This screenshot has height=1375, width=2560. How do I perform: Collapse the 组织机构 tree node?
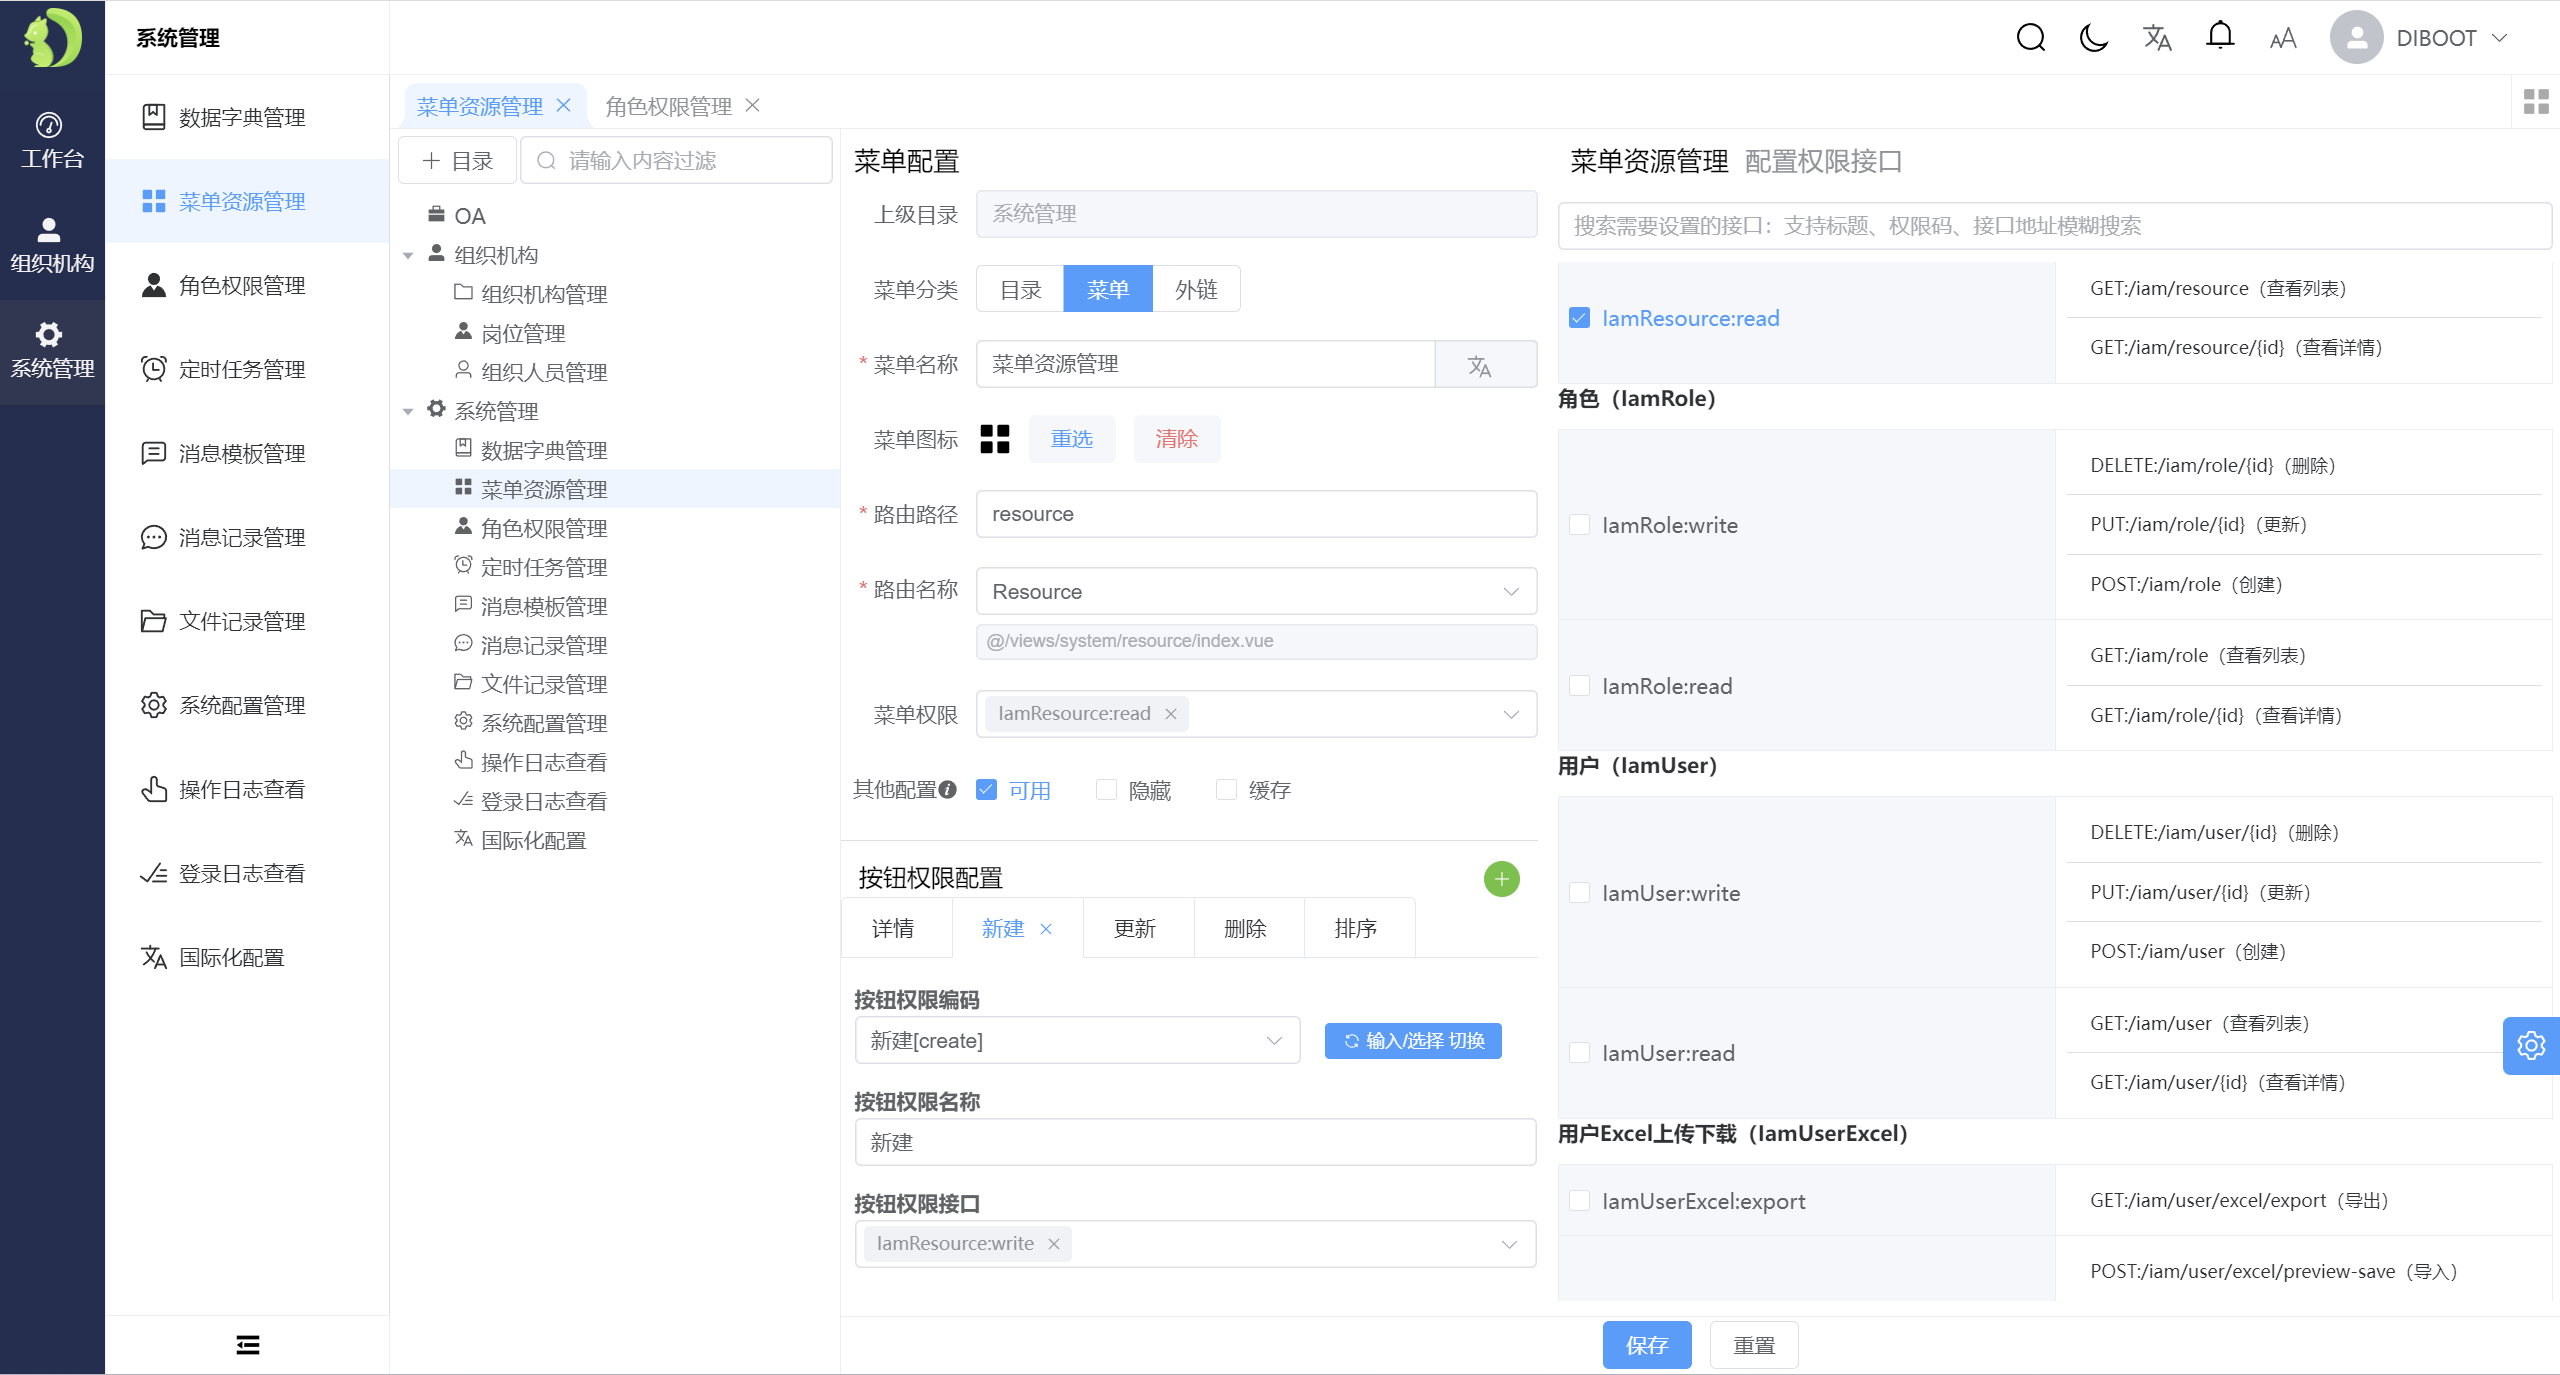(x=408, y=256)
